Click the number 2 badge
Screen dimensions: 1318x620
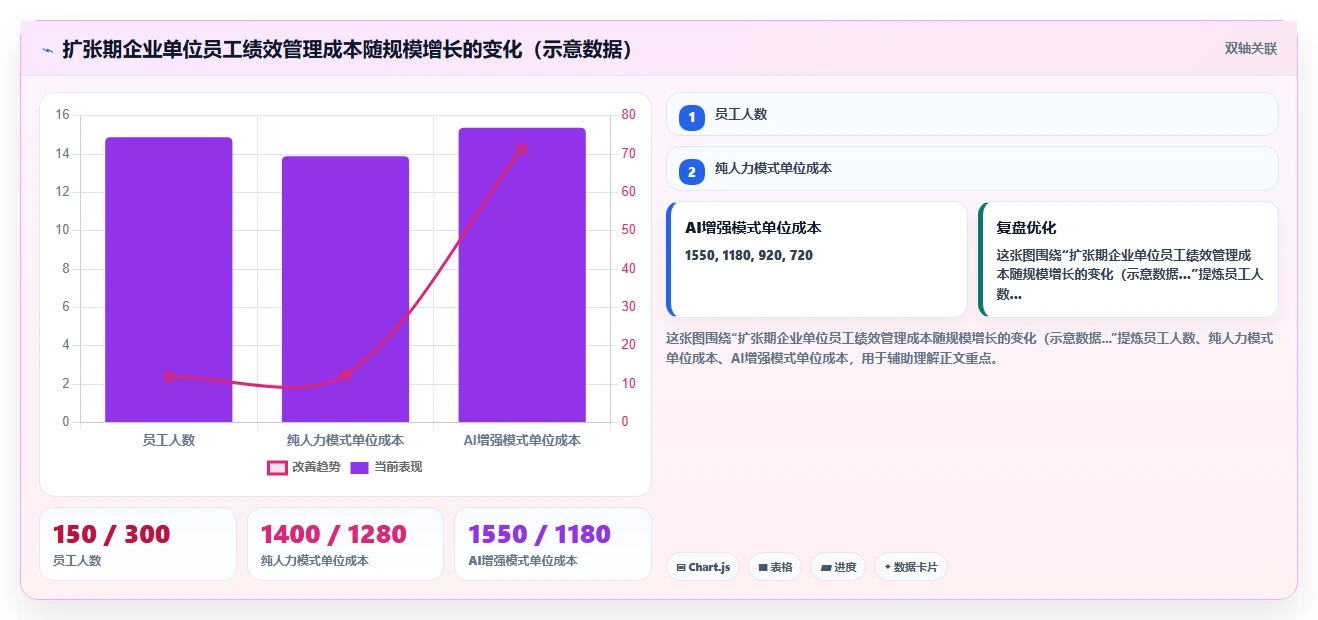point(692,172)
